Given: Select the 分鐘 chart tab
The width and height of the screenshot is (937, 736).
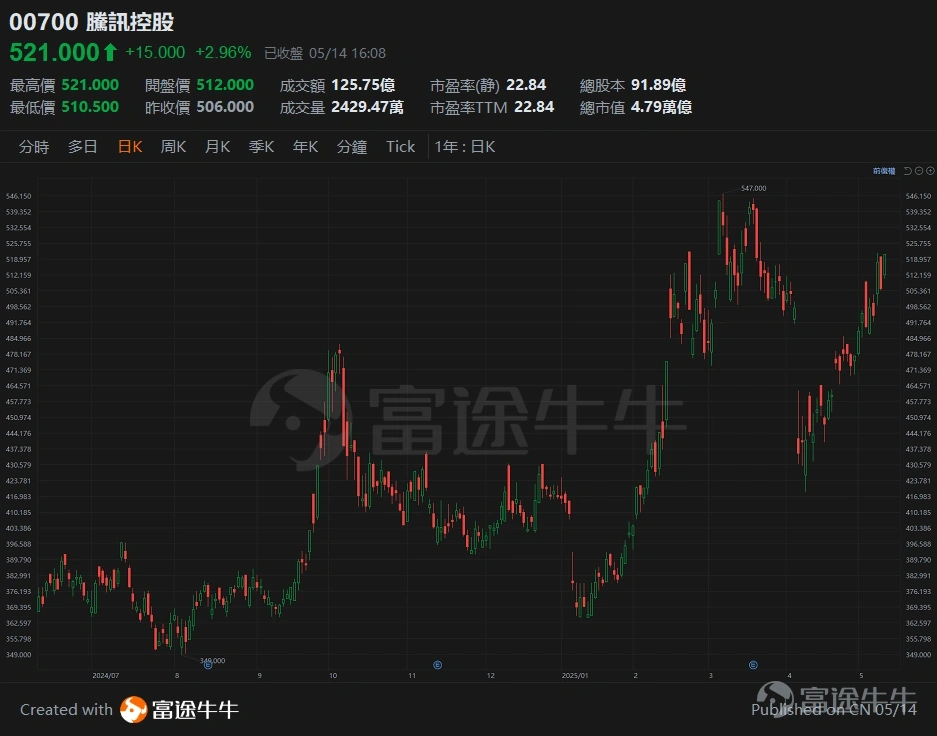Looking at the screenshot, I should coord(352,147).
